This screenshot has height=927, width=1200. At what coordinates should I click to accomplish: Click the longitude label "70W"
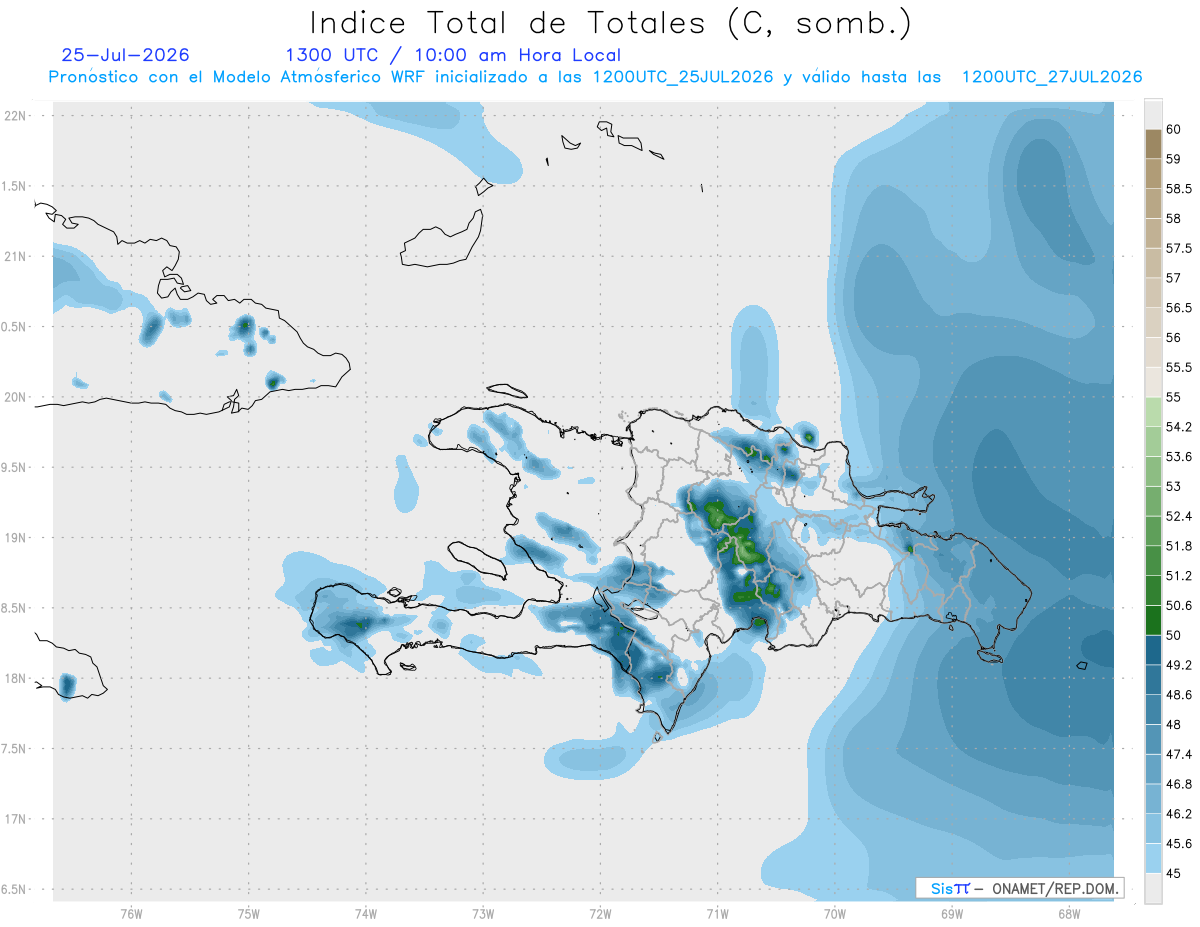(835, 914)
